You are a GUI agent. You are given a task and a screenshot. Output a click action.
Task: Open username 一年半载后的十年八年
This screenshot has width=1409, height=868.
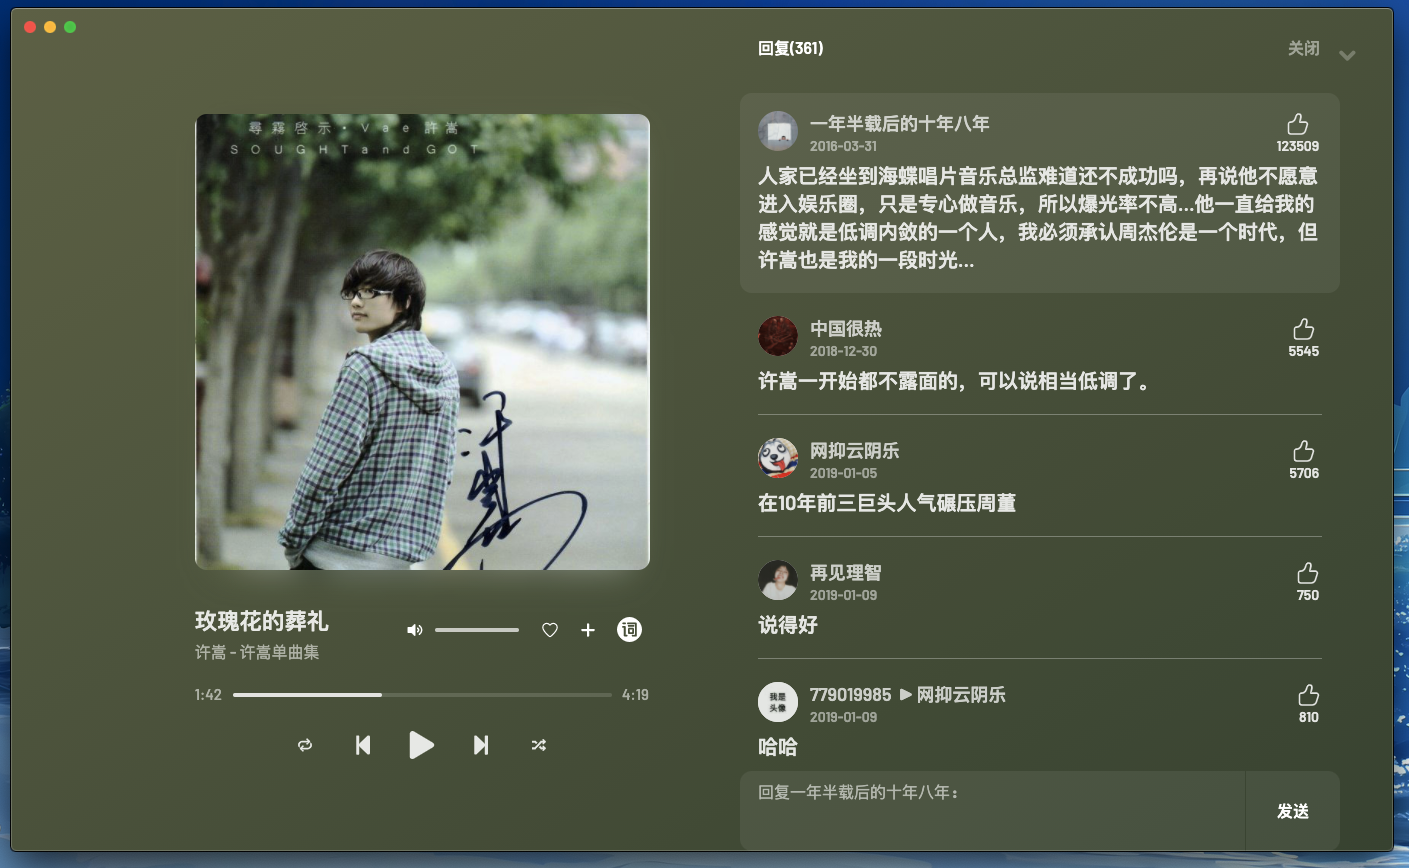(x=900, y=124)
